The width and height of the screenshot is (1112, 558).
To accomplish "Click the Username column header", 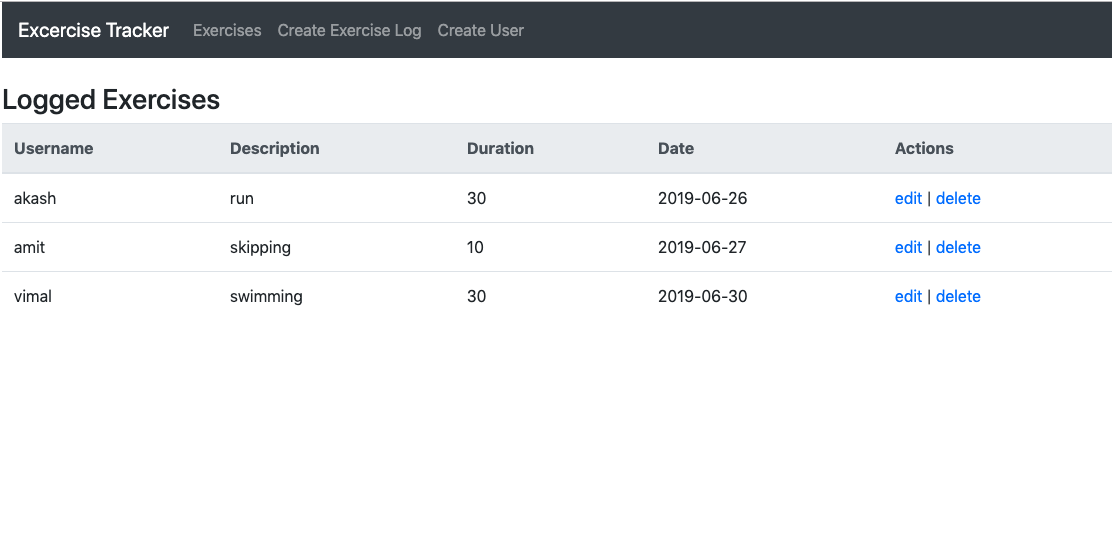I will point(54,148).
